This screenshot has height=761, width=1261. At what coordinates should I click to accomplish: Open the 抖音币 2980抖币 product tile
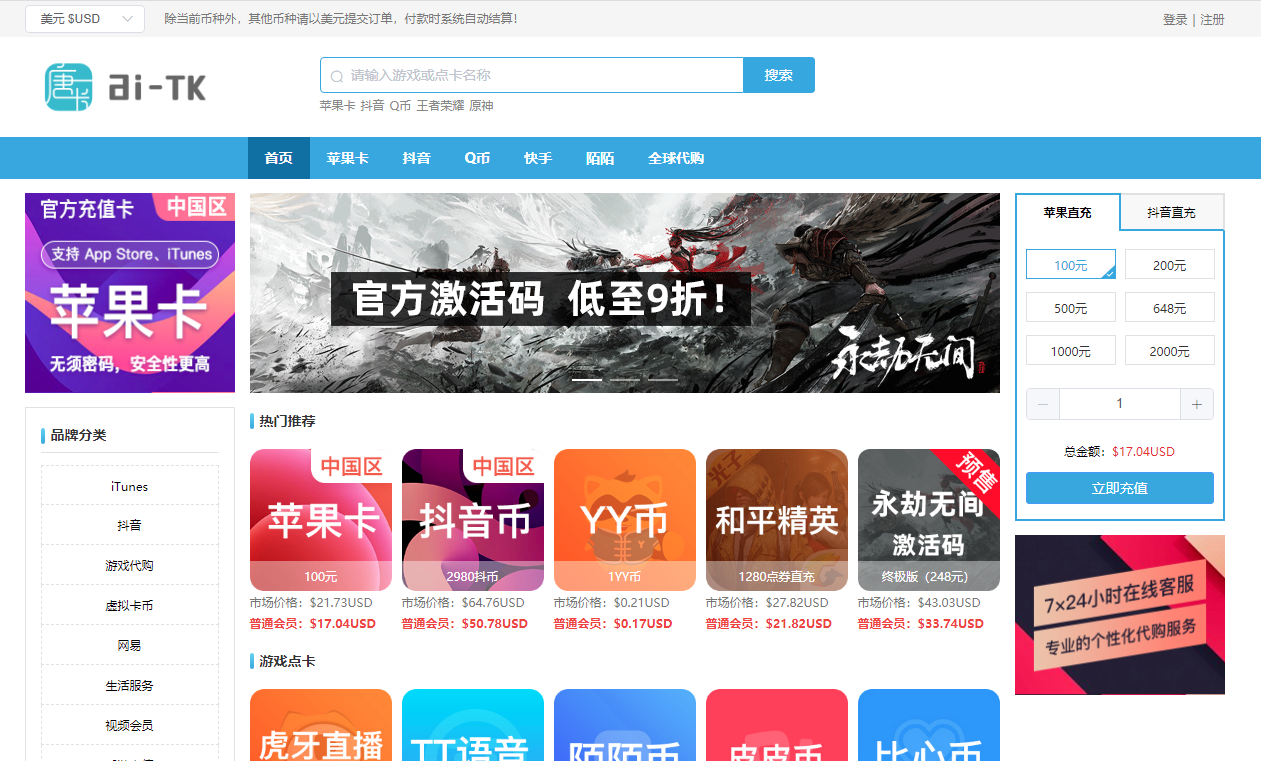[x=473, y=520]
